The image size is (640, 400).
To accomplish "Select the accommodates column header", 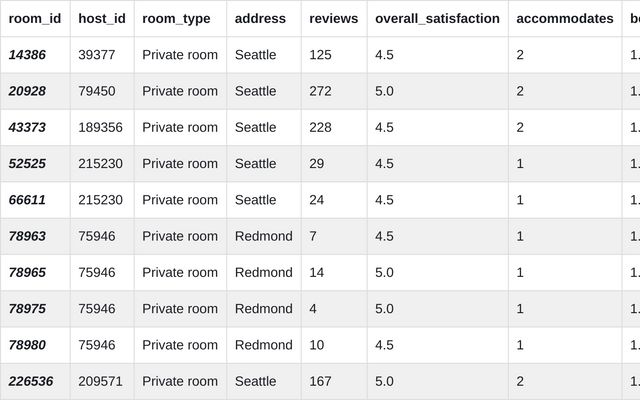I will (x=565, y=18).
